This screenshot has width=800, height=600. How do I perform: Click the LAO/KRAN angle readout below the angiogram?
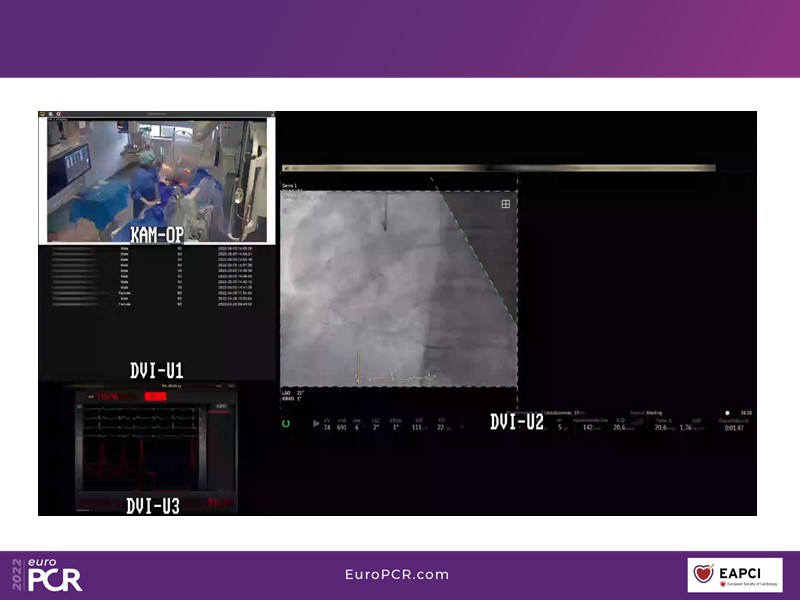[296, 396]
